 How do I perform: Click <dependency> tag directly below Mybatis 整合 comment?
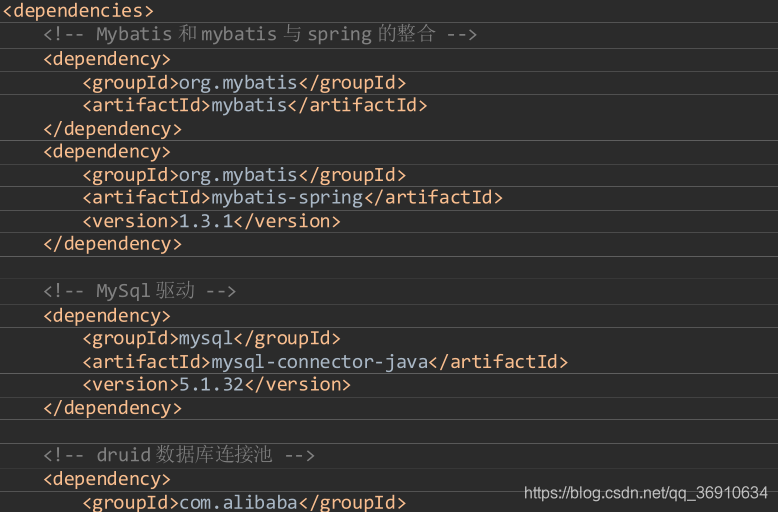(x=107, y=59)
